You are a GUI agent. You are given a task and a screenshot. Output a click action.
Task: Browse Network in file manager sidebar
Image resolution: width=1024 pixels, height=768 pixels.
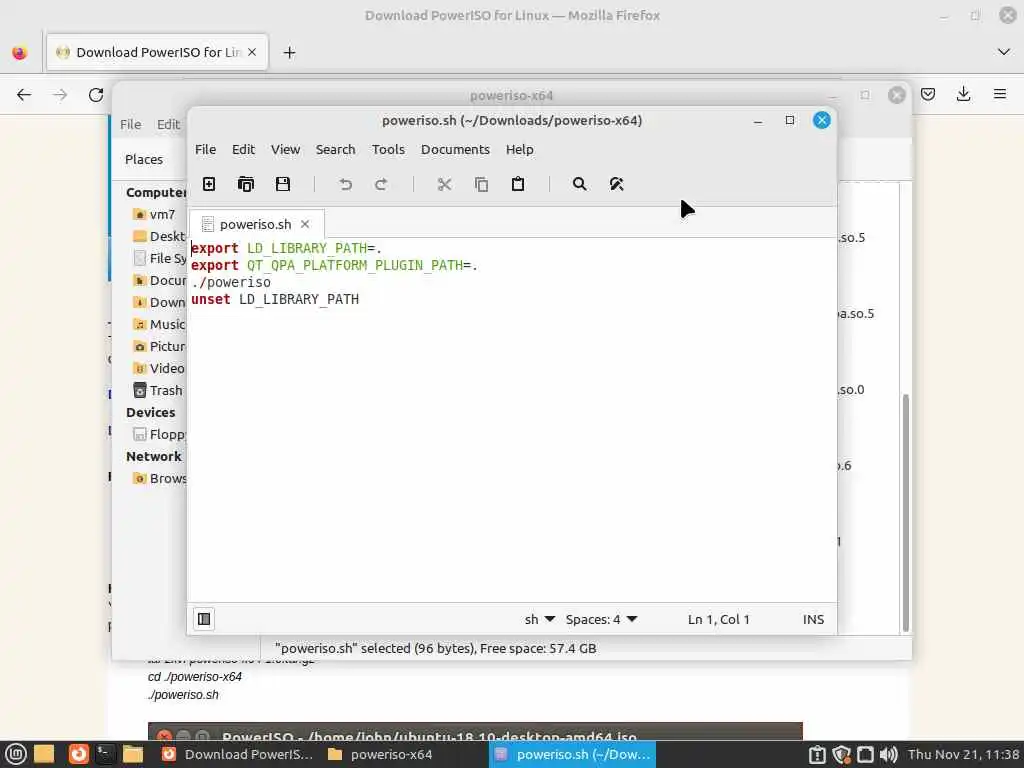(x=159, y=479)
